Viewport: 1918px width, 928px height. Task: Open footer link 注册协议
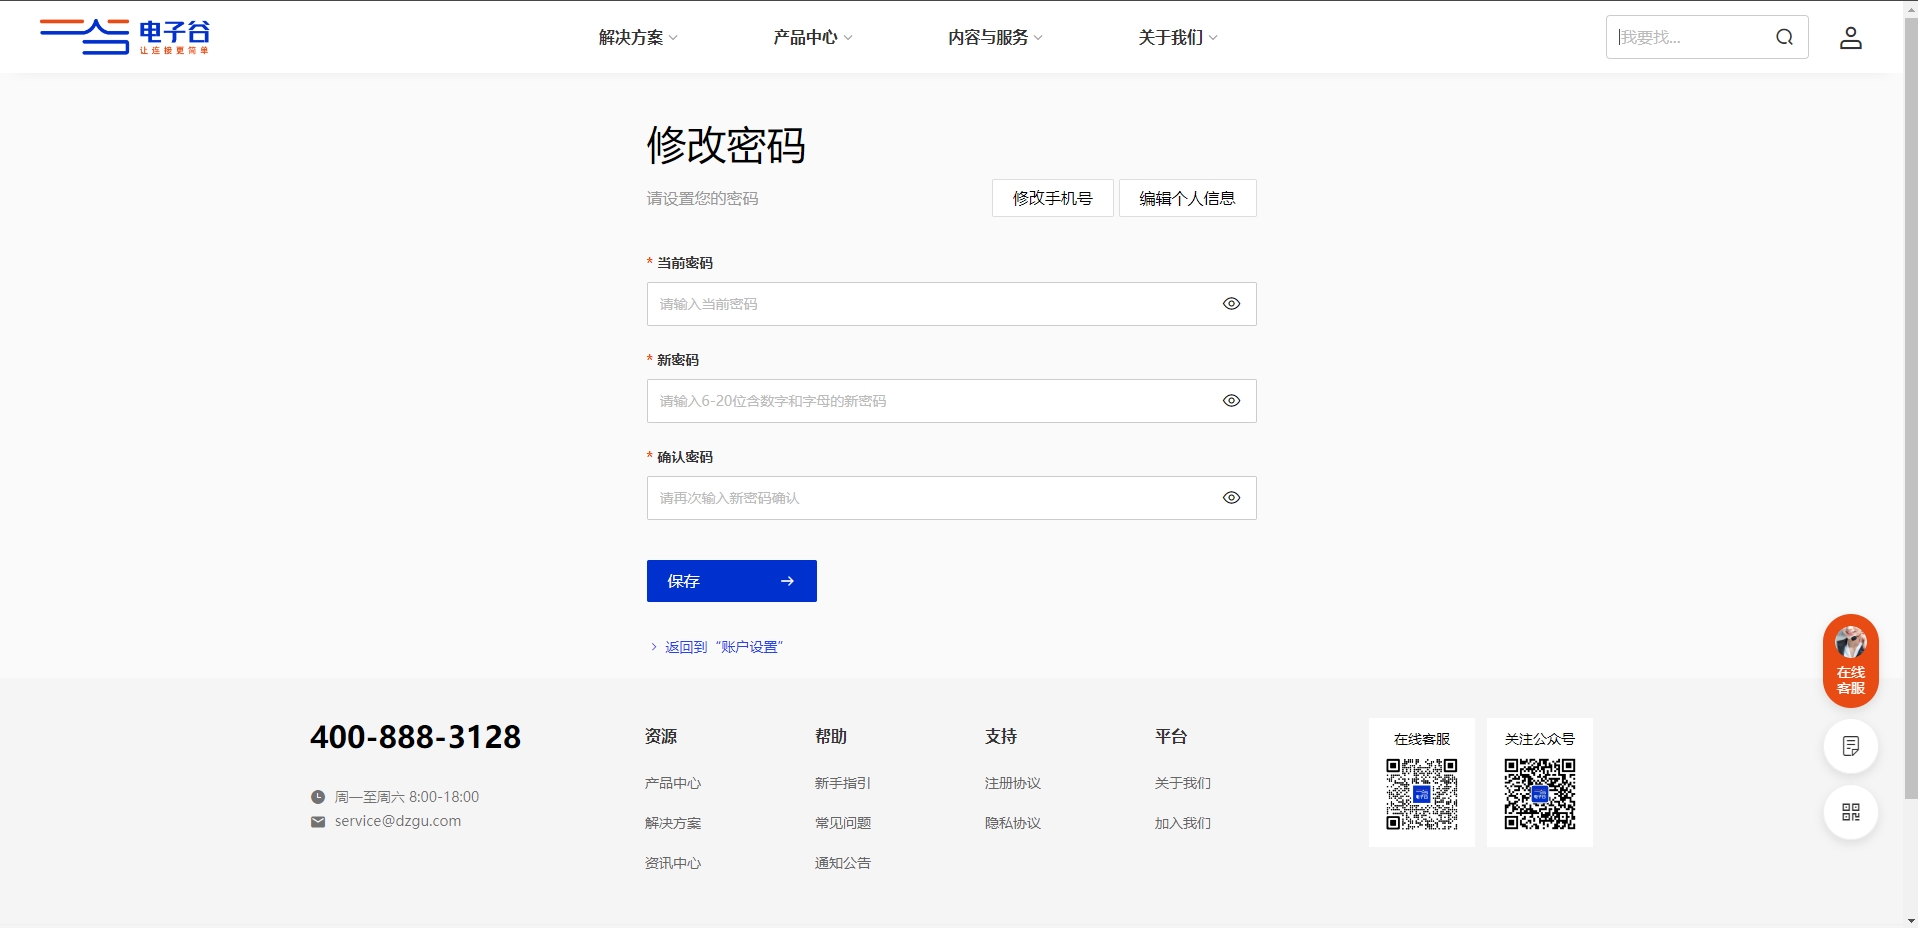(1013, 783)
